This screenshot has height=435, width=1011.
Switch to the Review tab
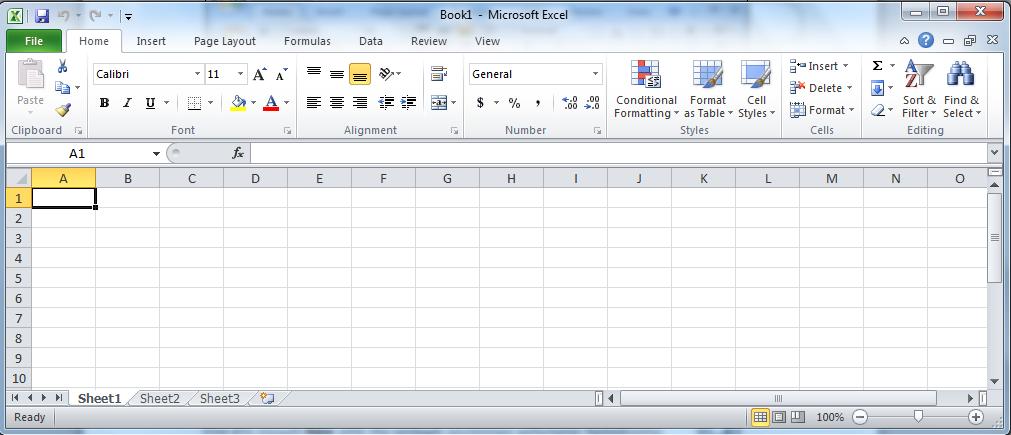429,41
